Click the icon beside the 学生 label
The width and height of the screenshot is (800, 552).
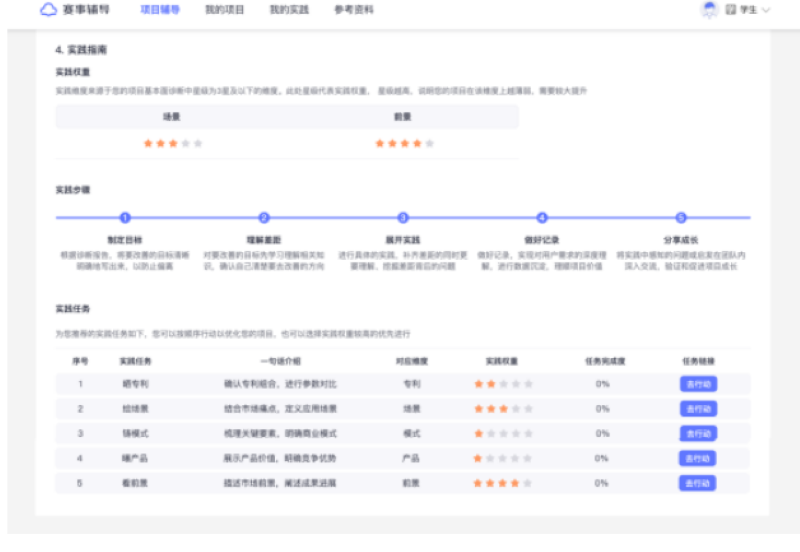coord(731,10)
